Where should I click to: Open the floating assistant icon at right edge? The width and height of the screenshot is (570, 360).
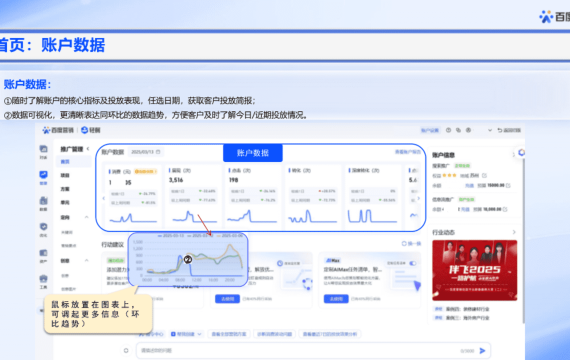click(x=522, y=152)
